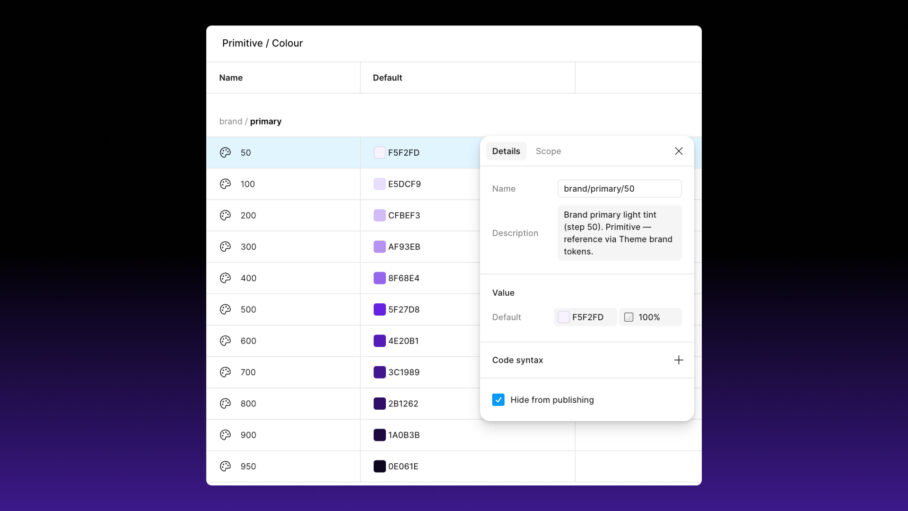Select the variable name 400
This screenshot has width=908, height=511.
(248, 278)
